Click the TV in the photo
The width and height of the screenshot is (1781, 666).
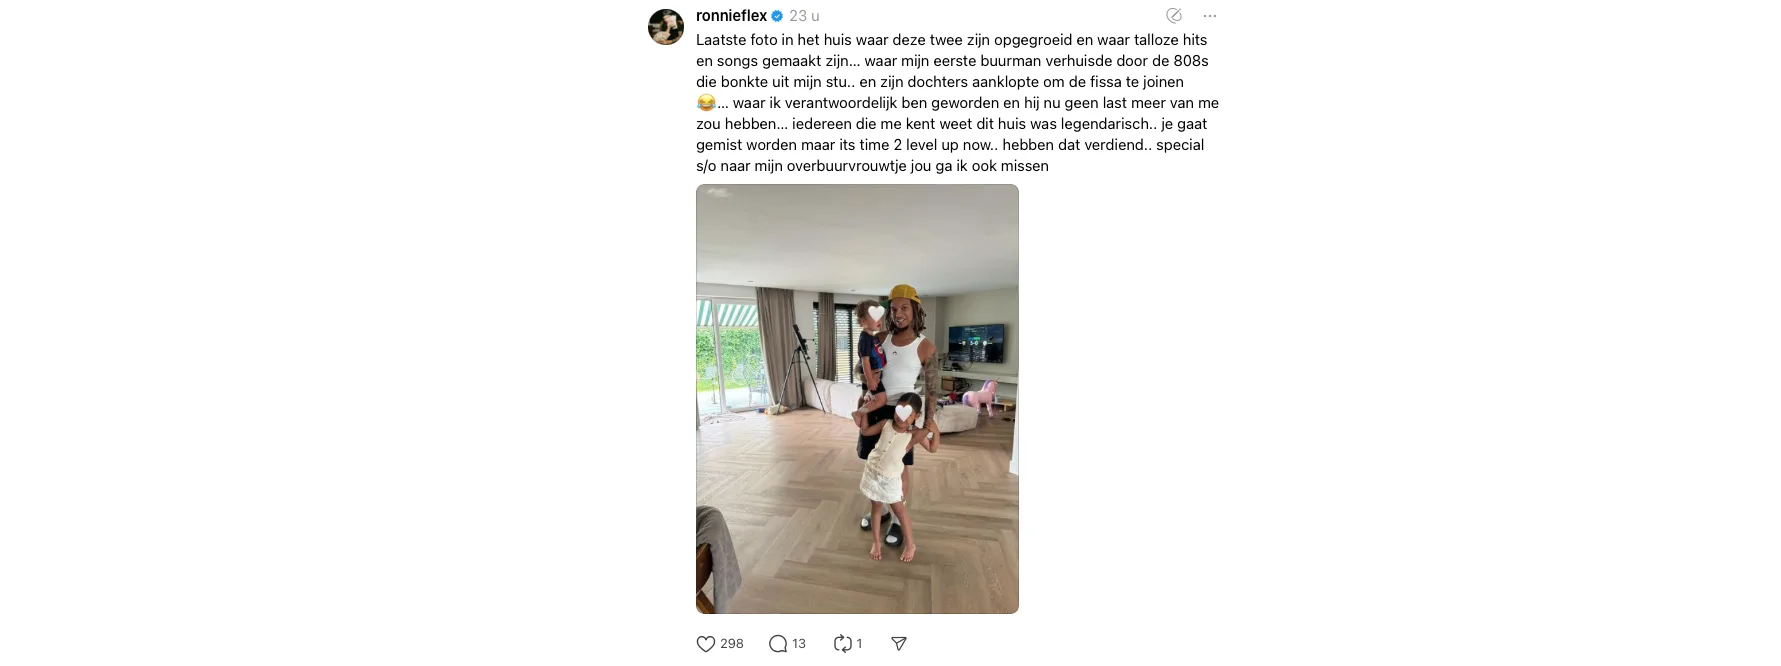tap(976, 343)
